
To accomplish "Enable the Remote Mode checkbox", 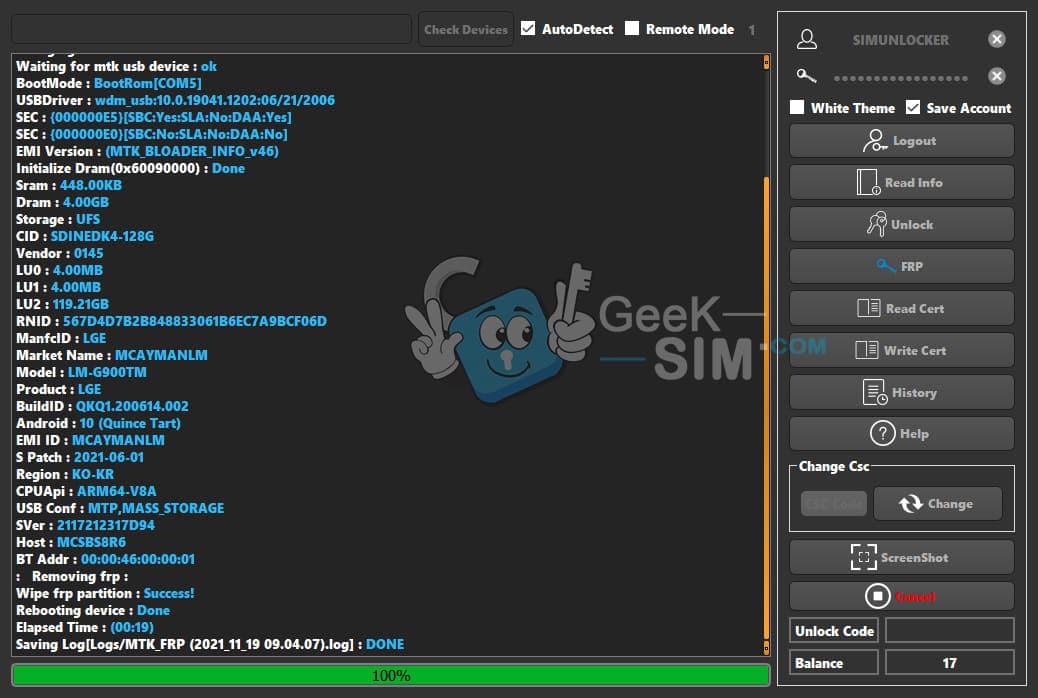I will pyautogui.click(x=632, y=28).
